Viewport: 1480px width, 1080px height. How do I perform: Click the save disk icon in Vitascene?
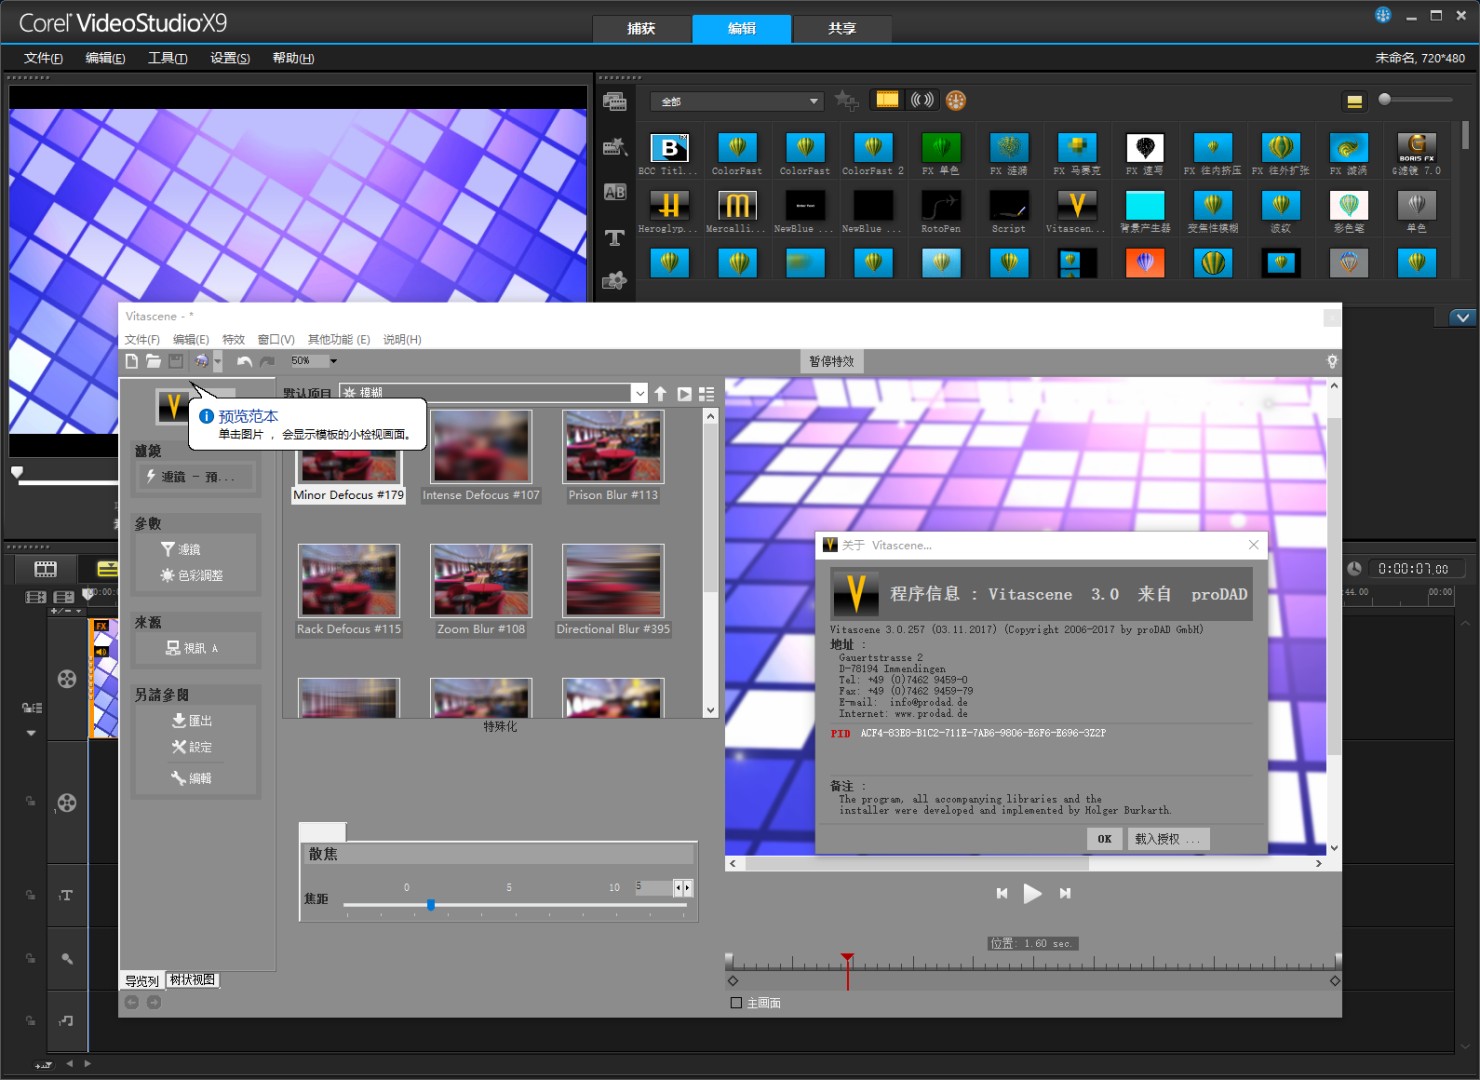pyautogui.click(x=176, y=361)
